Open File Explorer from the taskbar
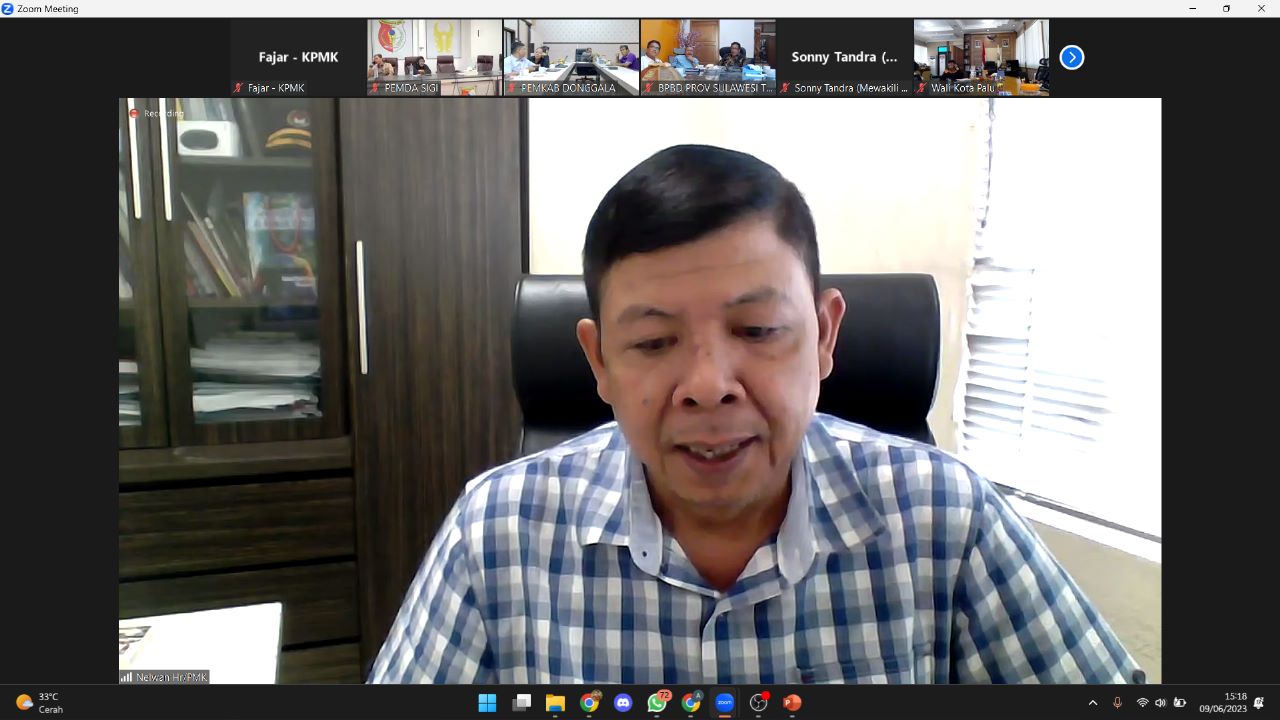 [555, 703]
